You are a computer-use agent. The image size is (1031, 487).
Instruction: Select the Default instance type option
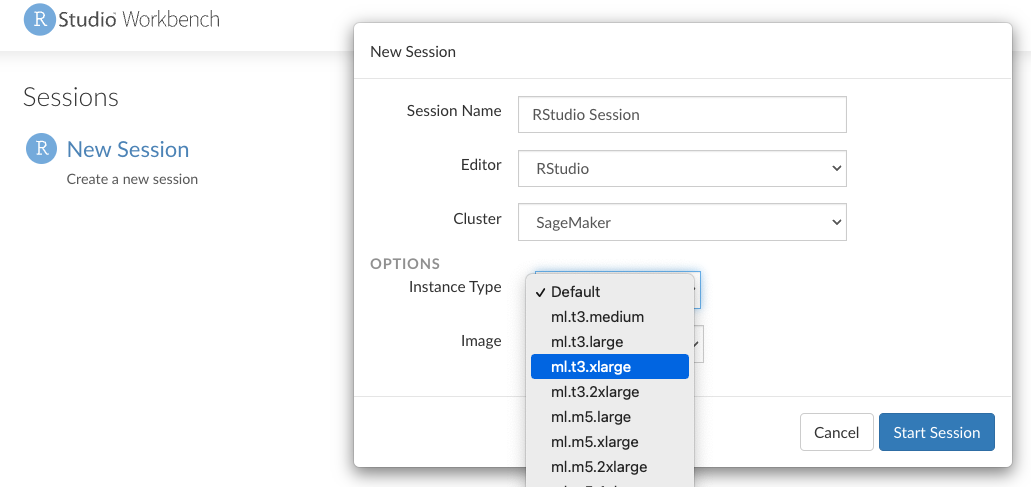pos(610,292)
